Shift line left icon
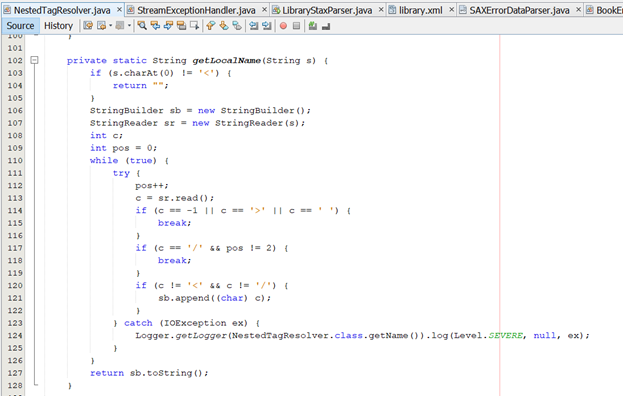 click(253, 26)
